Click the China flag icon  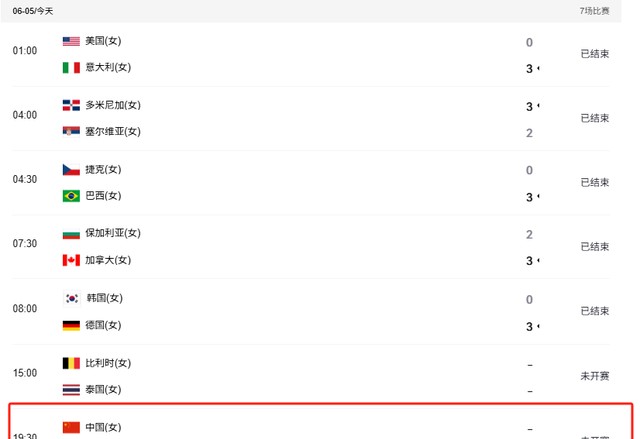coord(71,427)
